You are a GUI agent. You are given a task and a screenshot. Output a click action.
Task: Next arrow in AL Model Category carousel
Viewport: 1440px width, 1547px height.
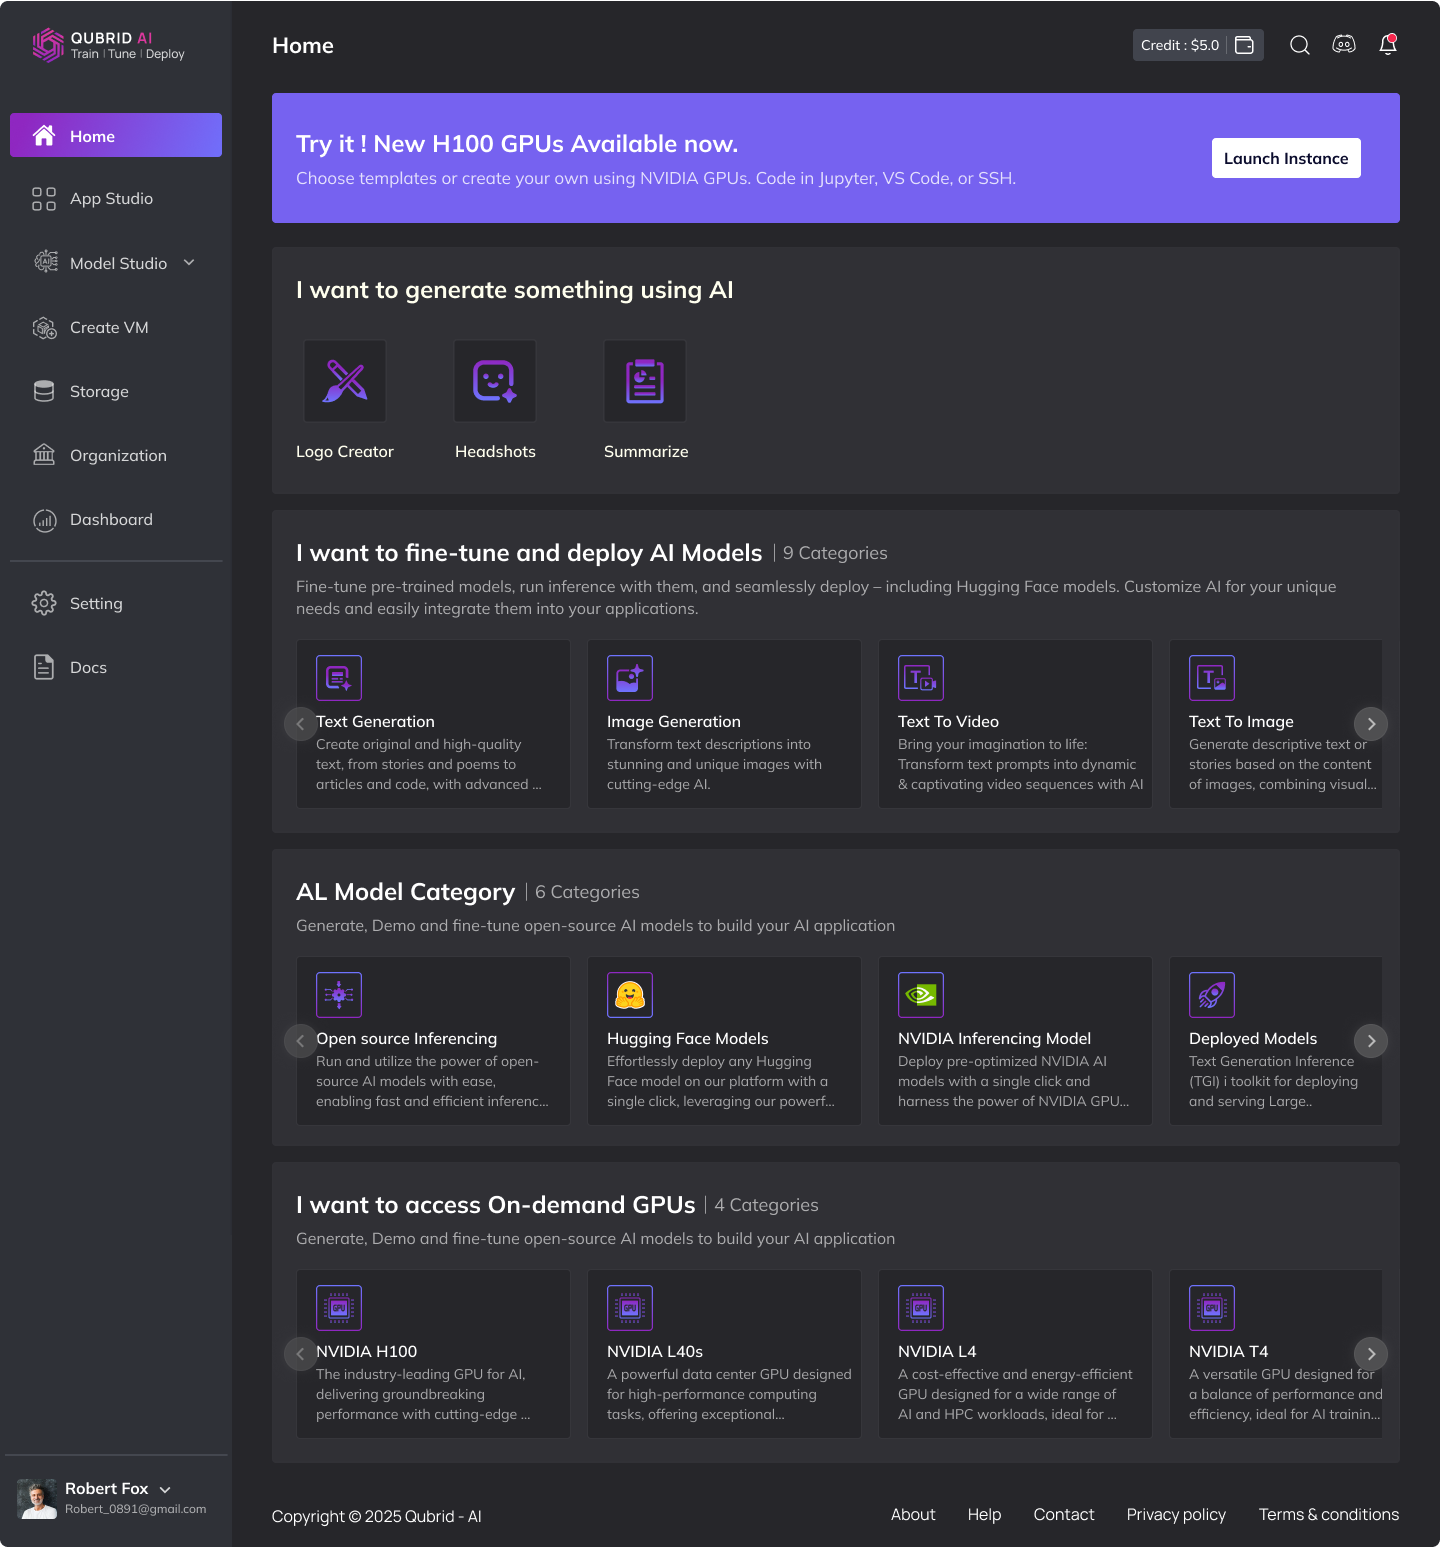pos(1371,1041)
